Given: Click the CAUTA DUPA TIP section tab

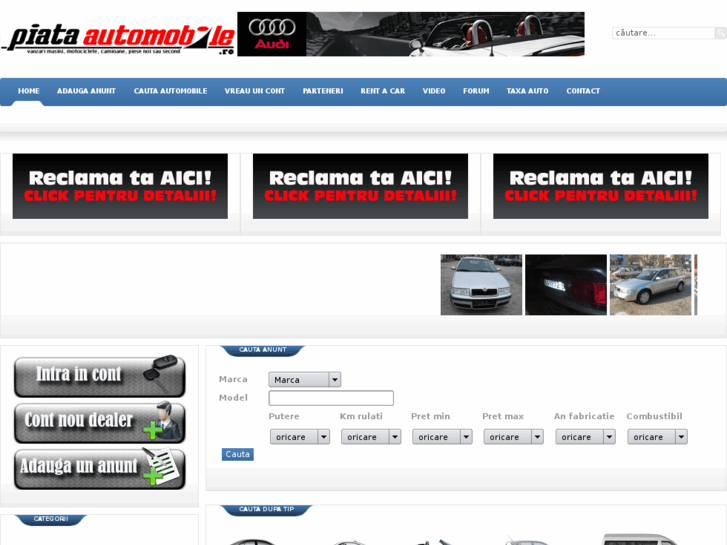Looking at the screenshot, I should [x=266, y=510].
